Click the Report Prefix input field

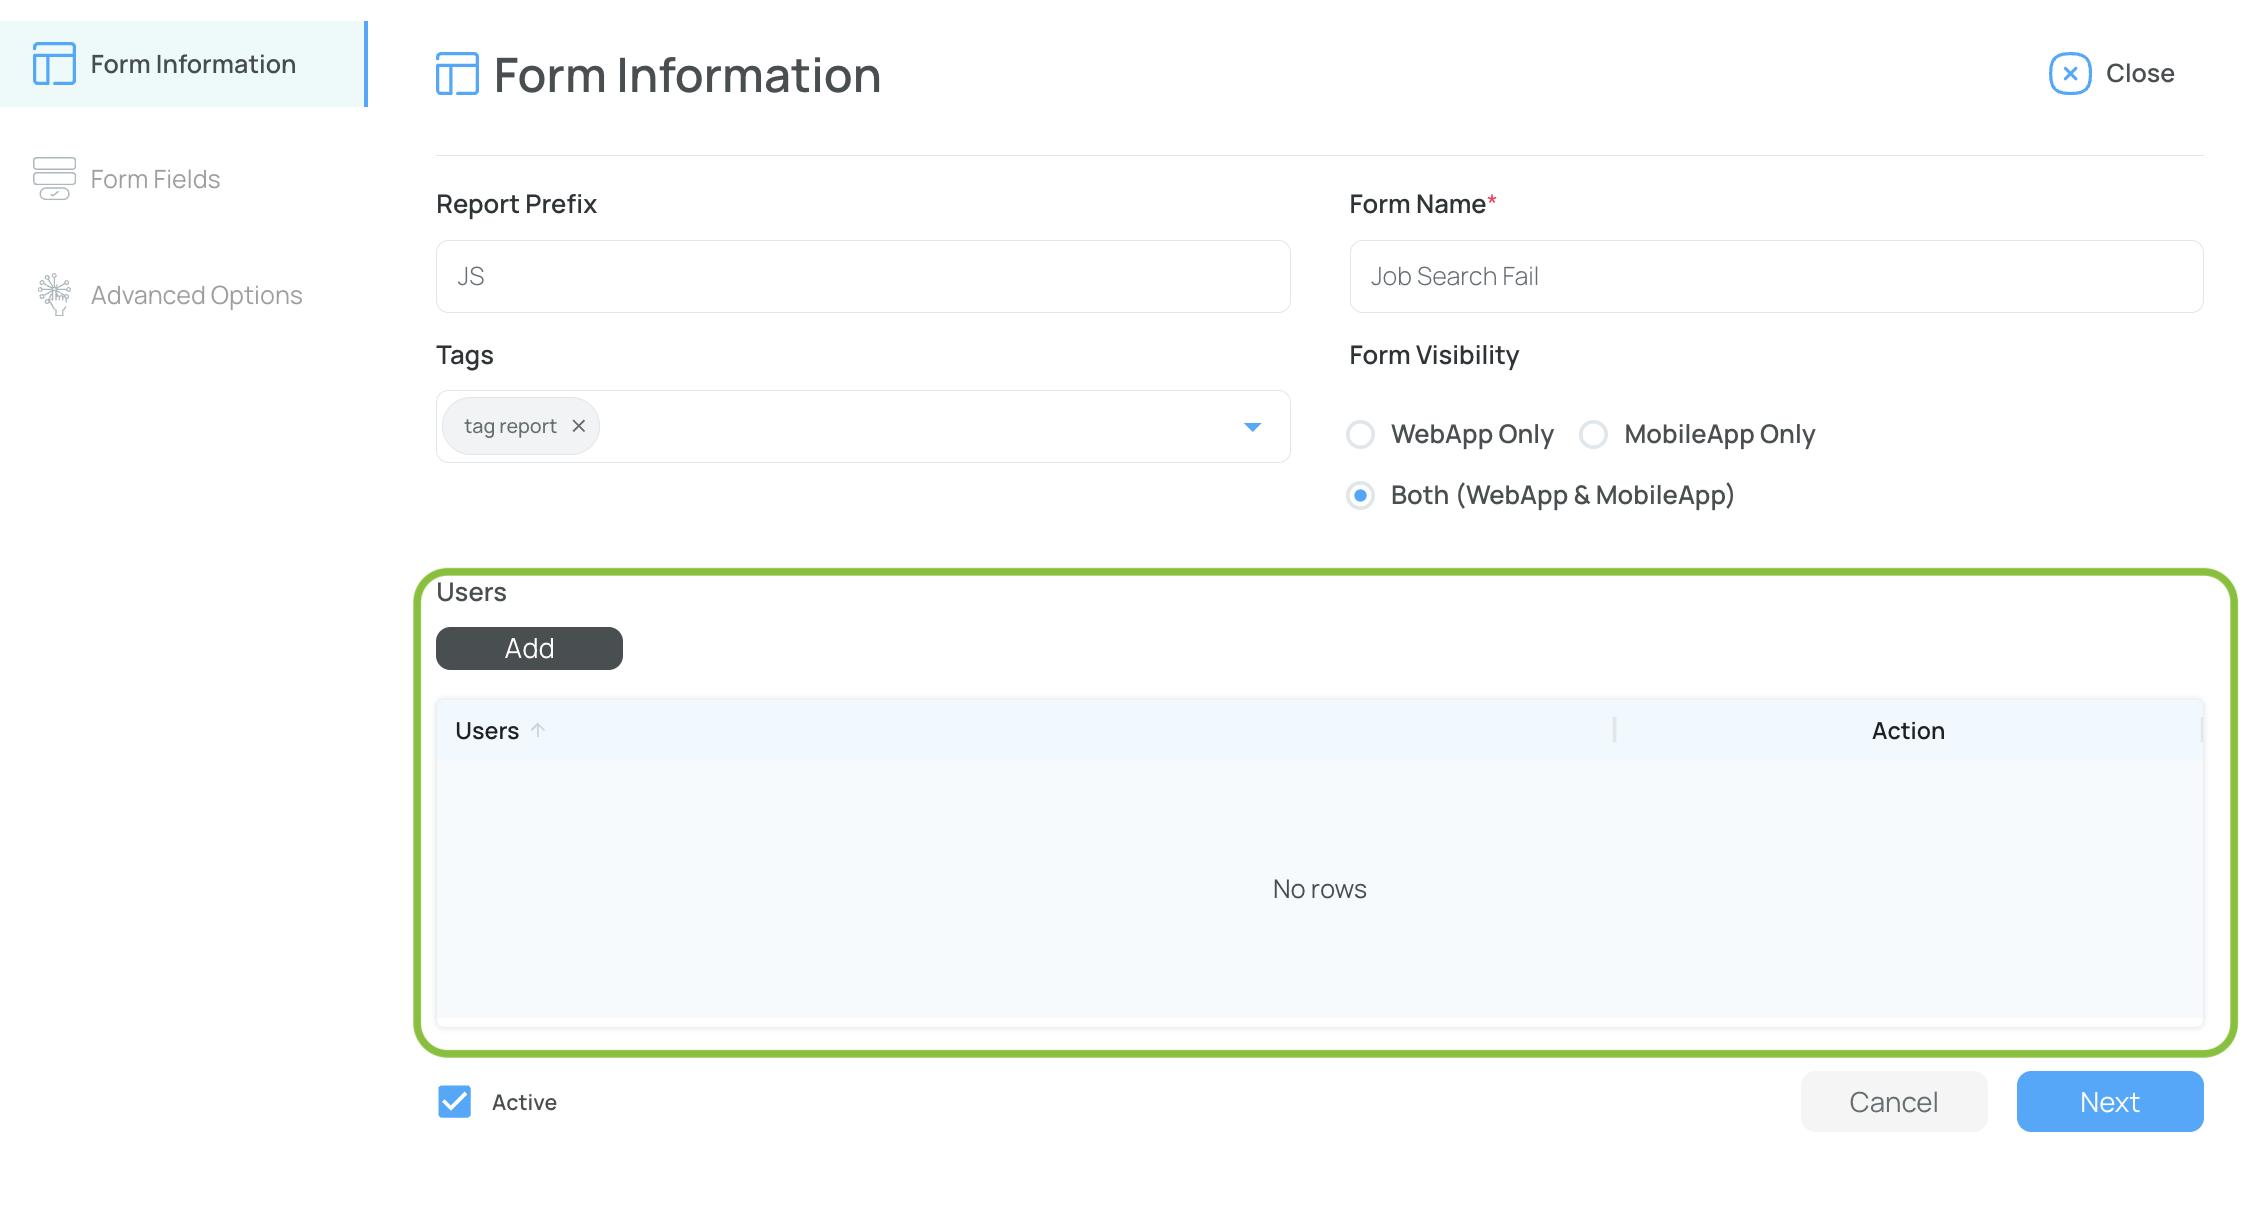(x=862, y=277)
